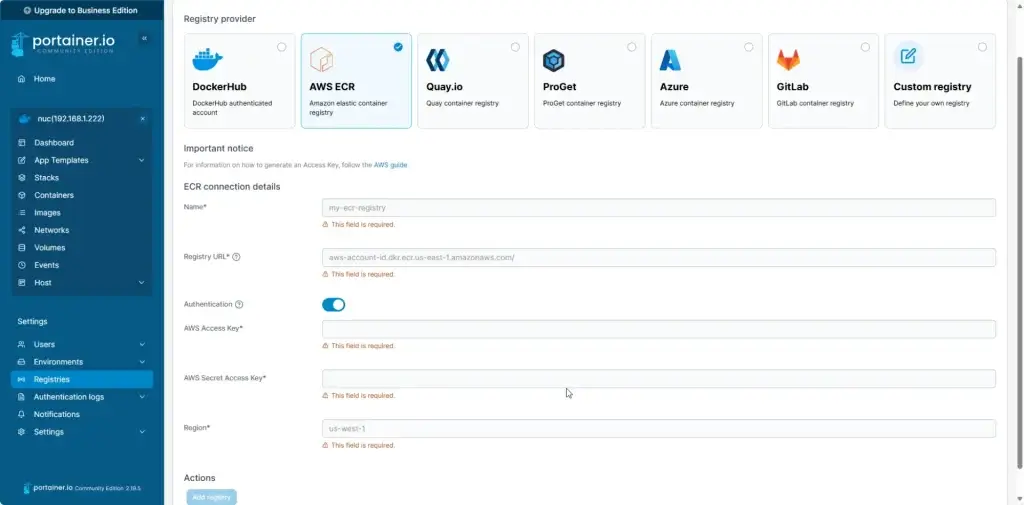Click the Add registry button
The image size is (1024, 505).
pyautogui.click(x=212, y=497)
